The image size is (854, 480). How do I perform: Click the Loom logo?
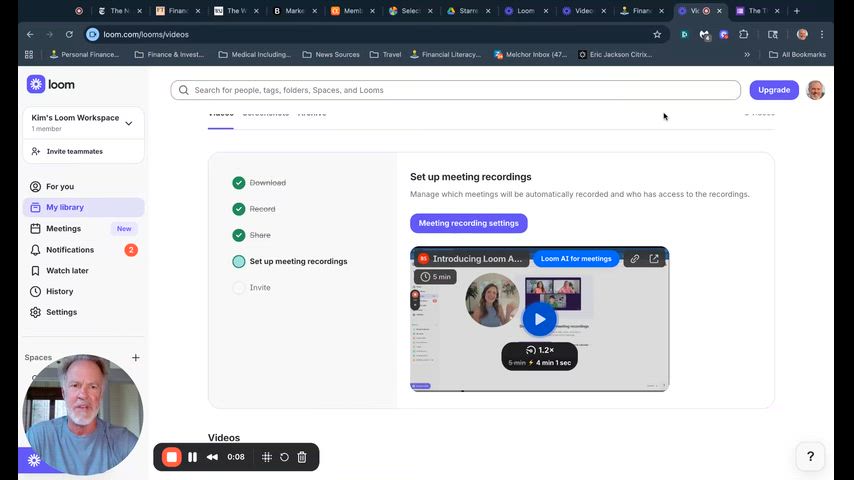(51, 84)
